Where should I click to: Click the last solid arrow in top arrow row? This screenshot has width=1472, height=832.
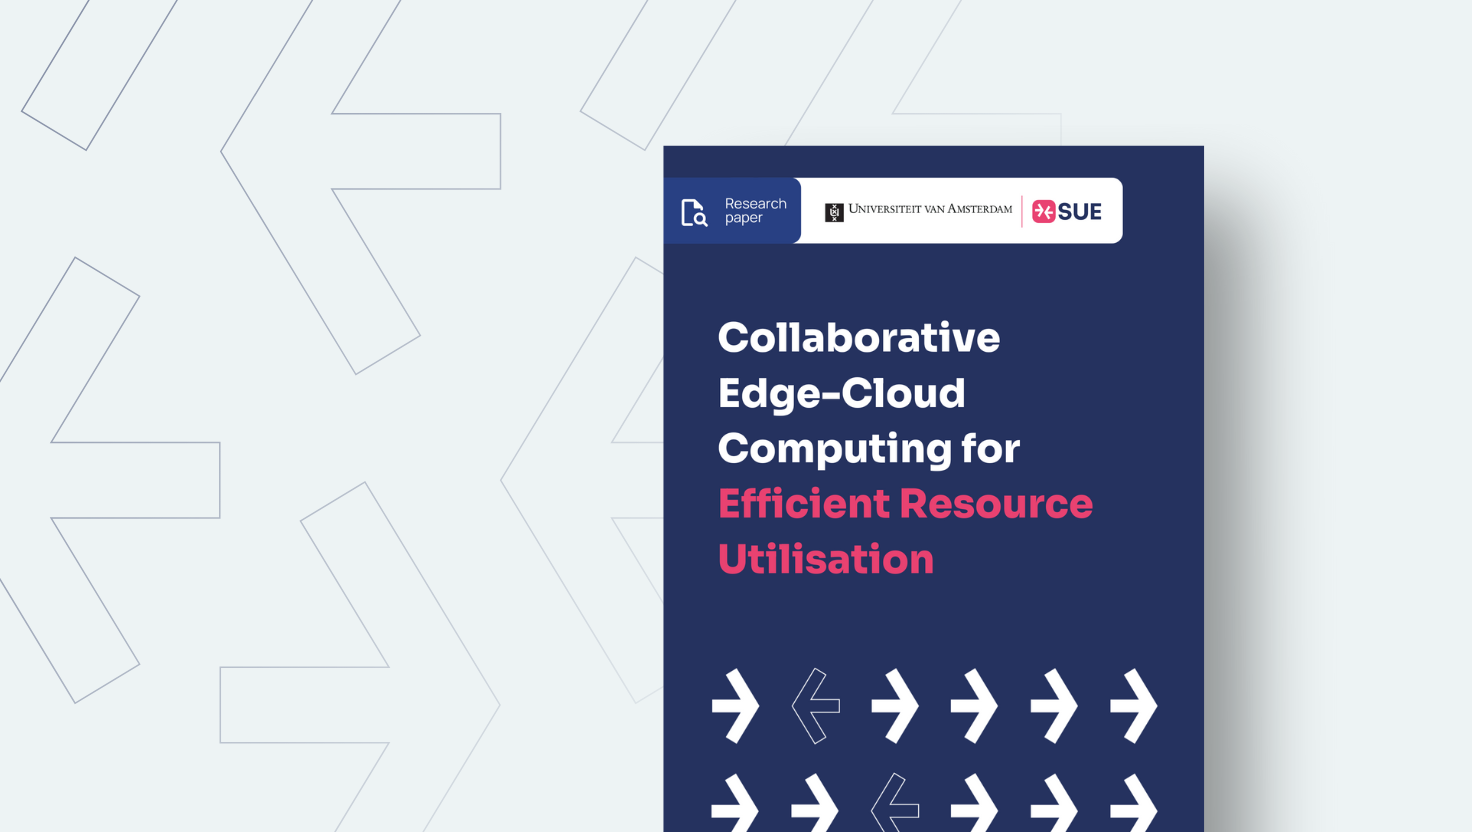pos(1134,706)
